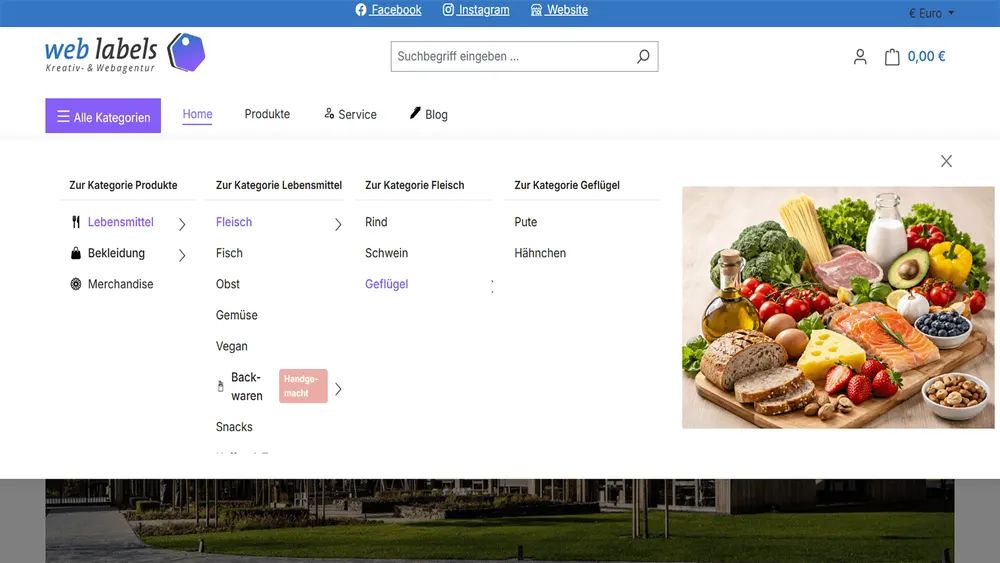The image size is (1000, 563).
Task: Select the Geflügel meat category
Action: 386,284
